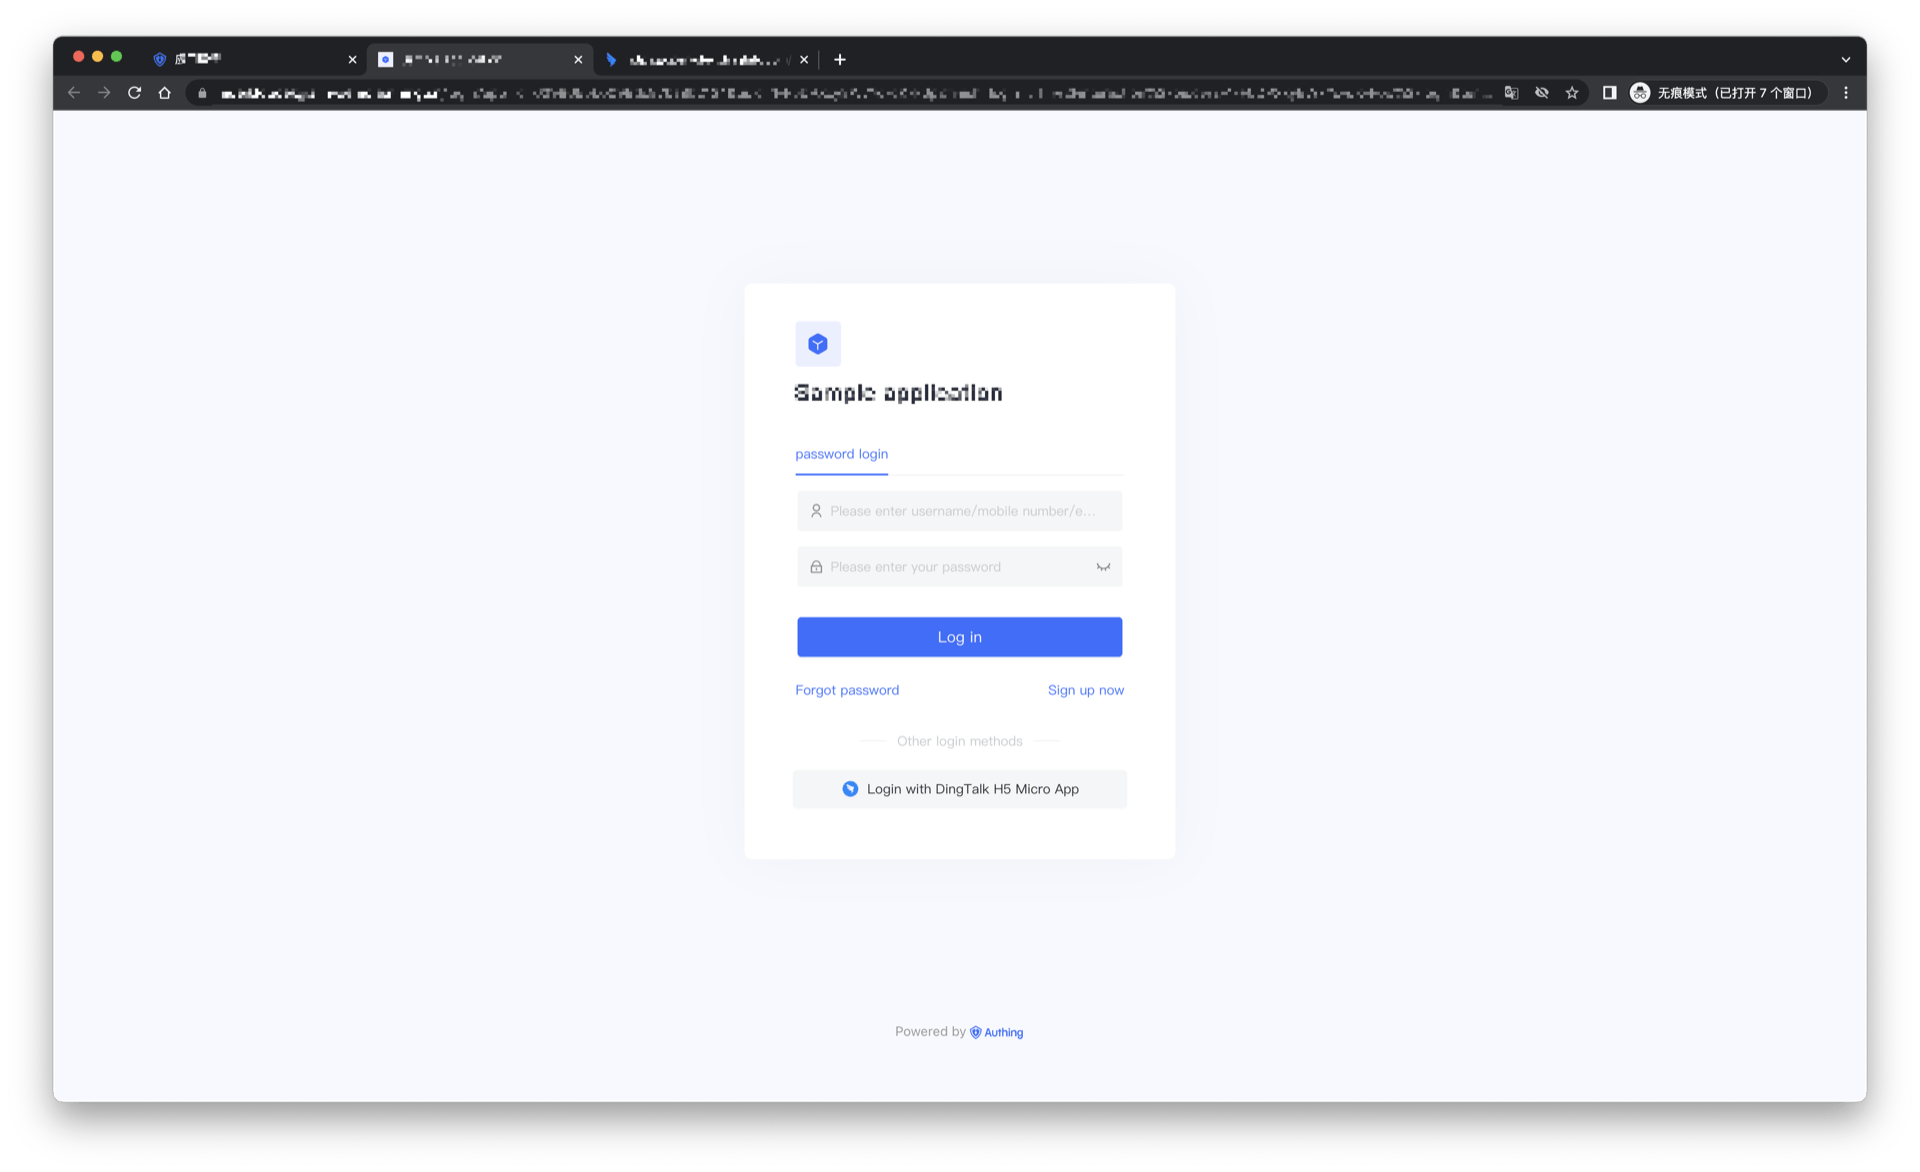The height and width of the screenshot is (1172, 1920).
Task: Click the Authing shield logo in the footer
Action: coord(975,1031)
